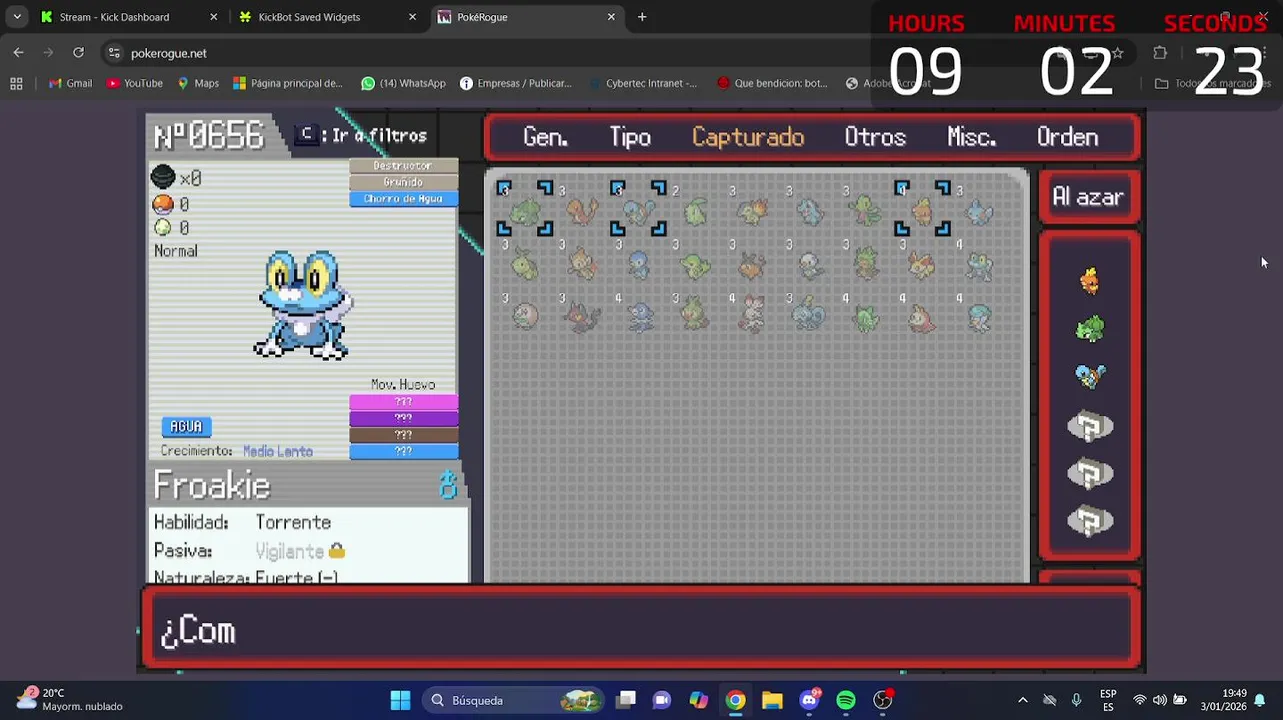
Task: Open the Orden sort dropdown
Action: click(x=1067, y=138)
